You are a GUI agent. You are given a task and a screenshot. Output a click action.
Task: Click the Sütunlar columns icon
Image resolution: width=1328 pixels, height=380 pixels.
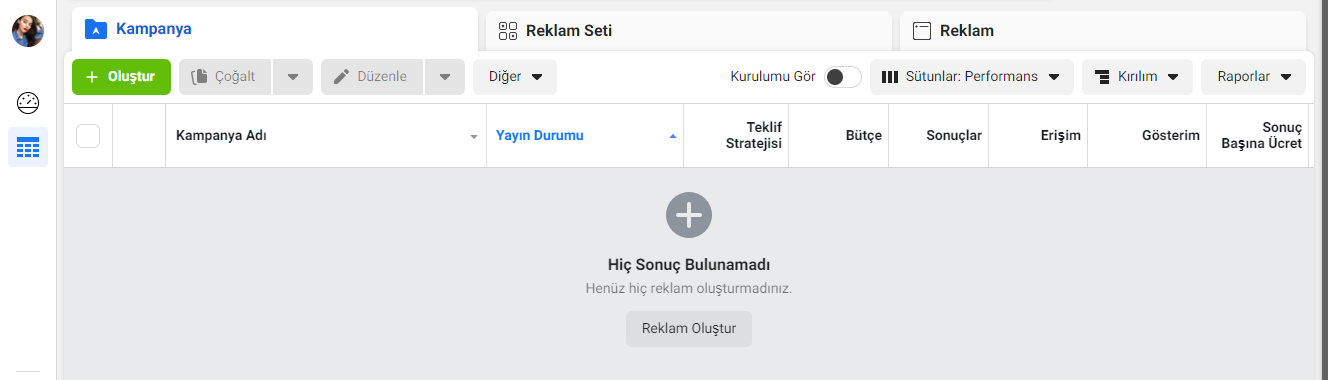[x=890, y=77]
